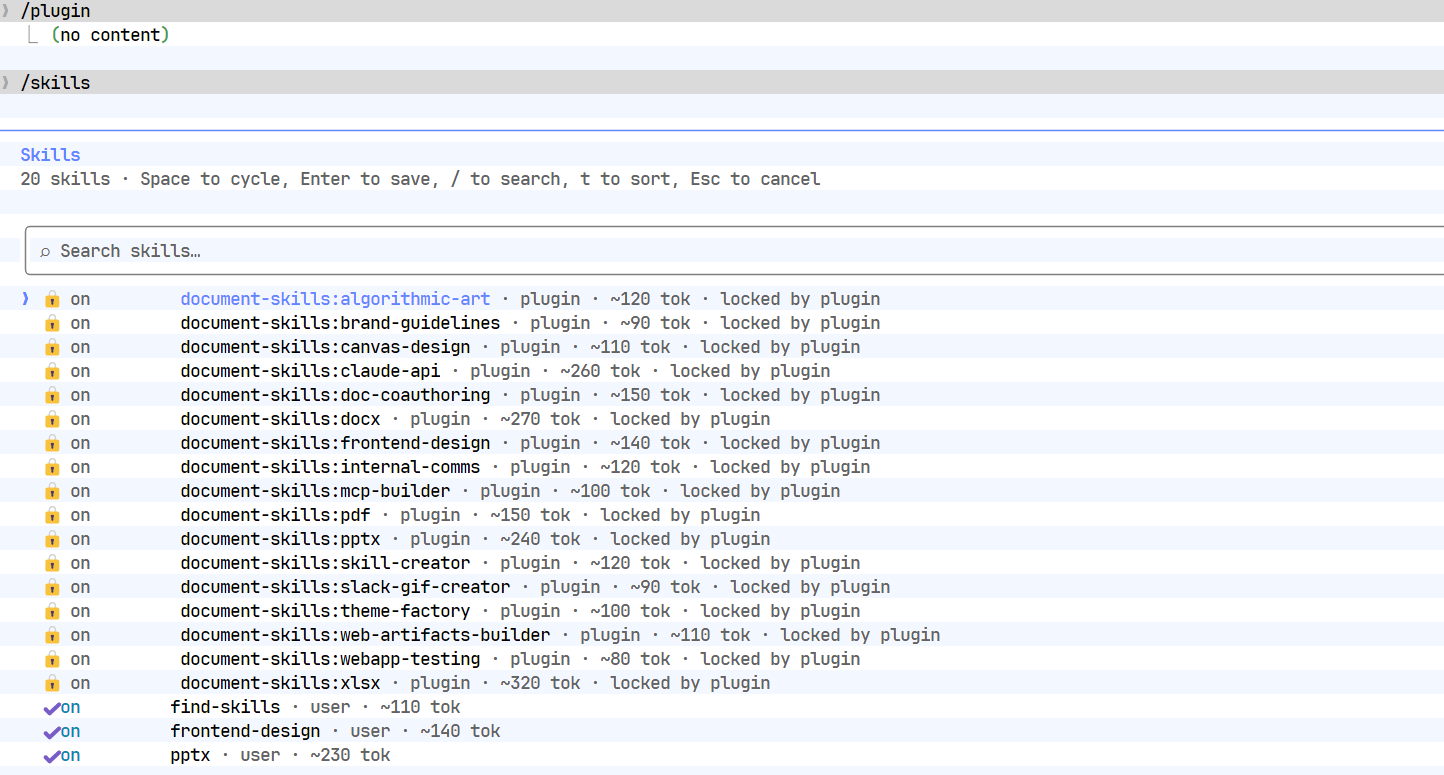Toggle the "on" status of document-skills:claude-api
1444x775 pixels.
pyautogui.click(x=80, y=371)
